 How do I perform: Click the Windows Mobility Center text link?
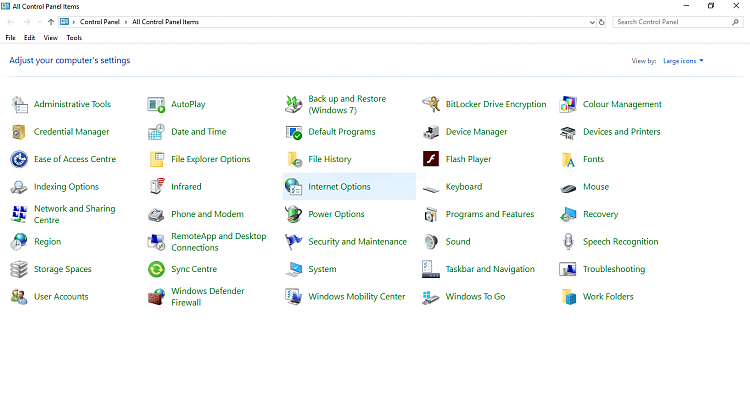click(x=356, y=297)
